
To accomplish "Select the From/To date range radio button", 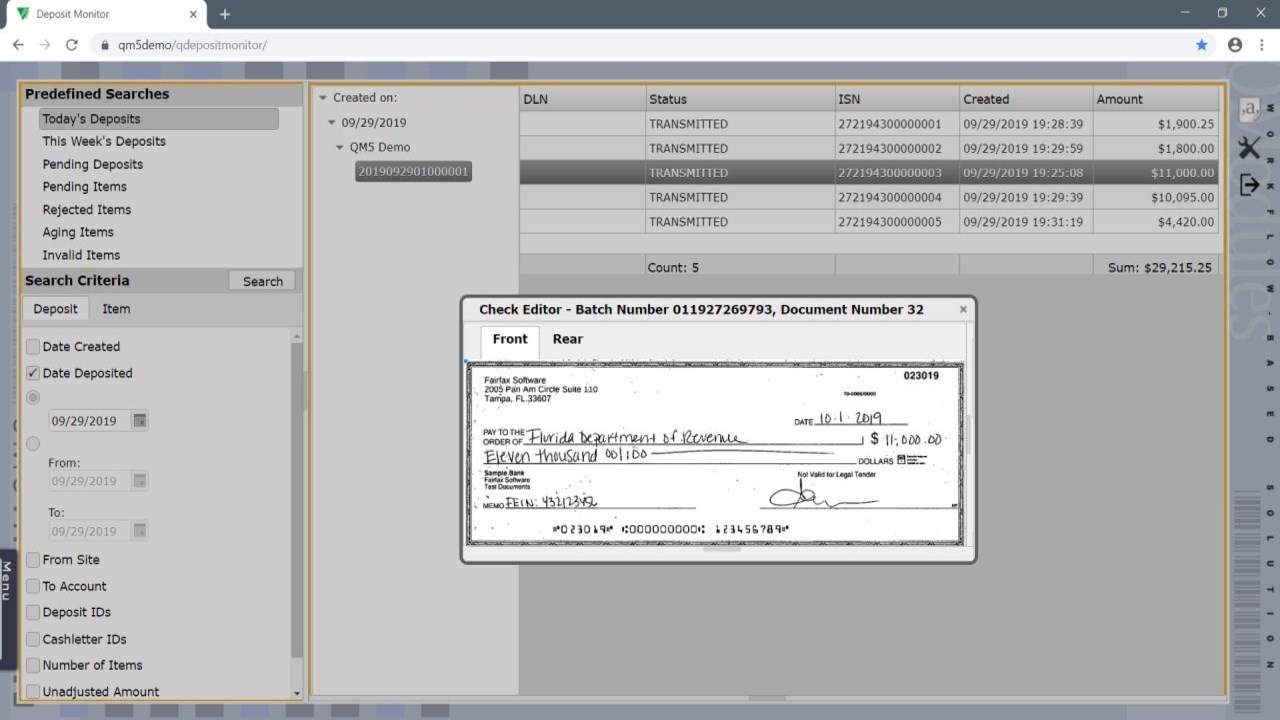I will 33,443.
